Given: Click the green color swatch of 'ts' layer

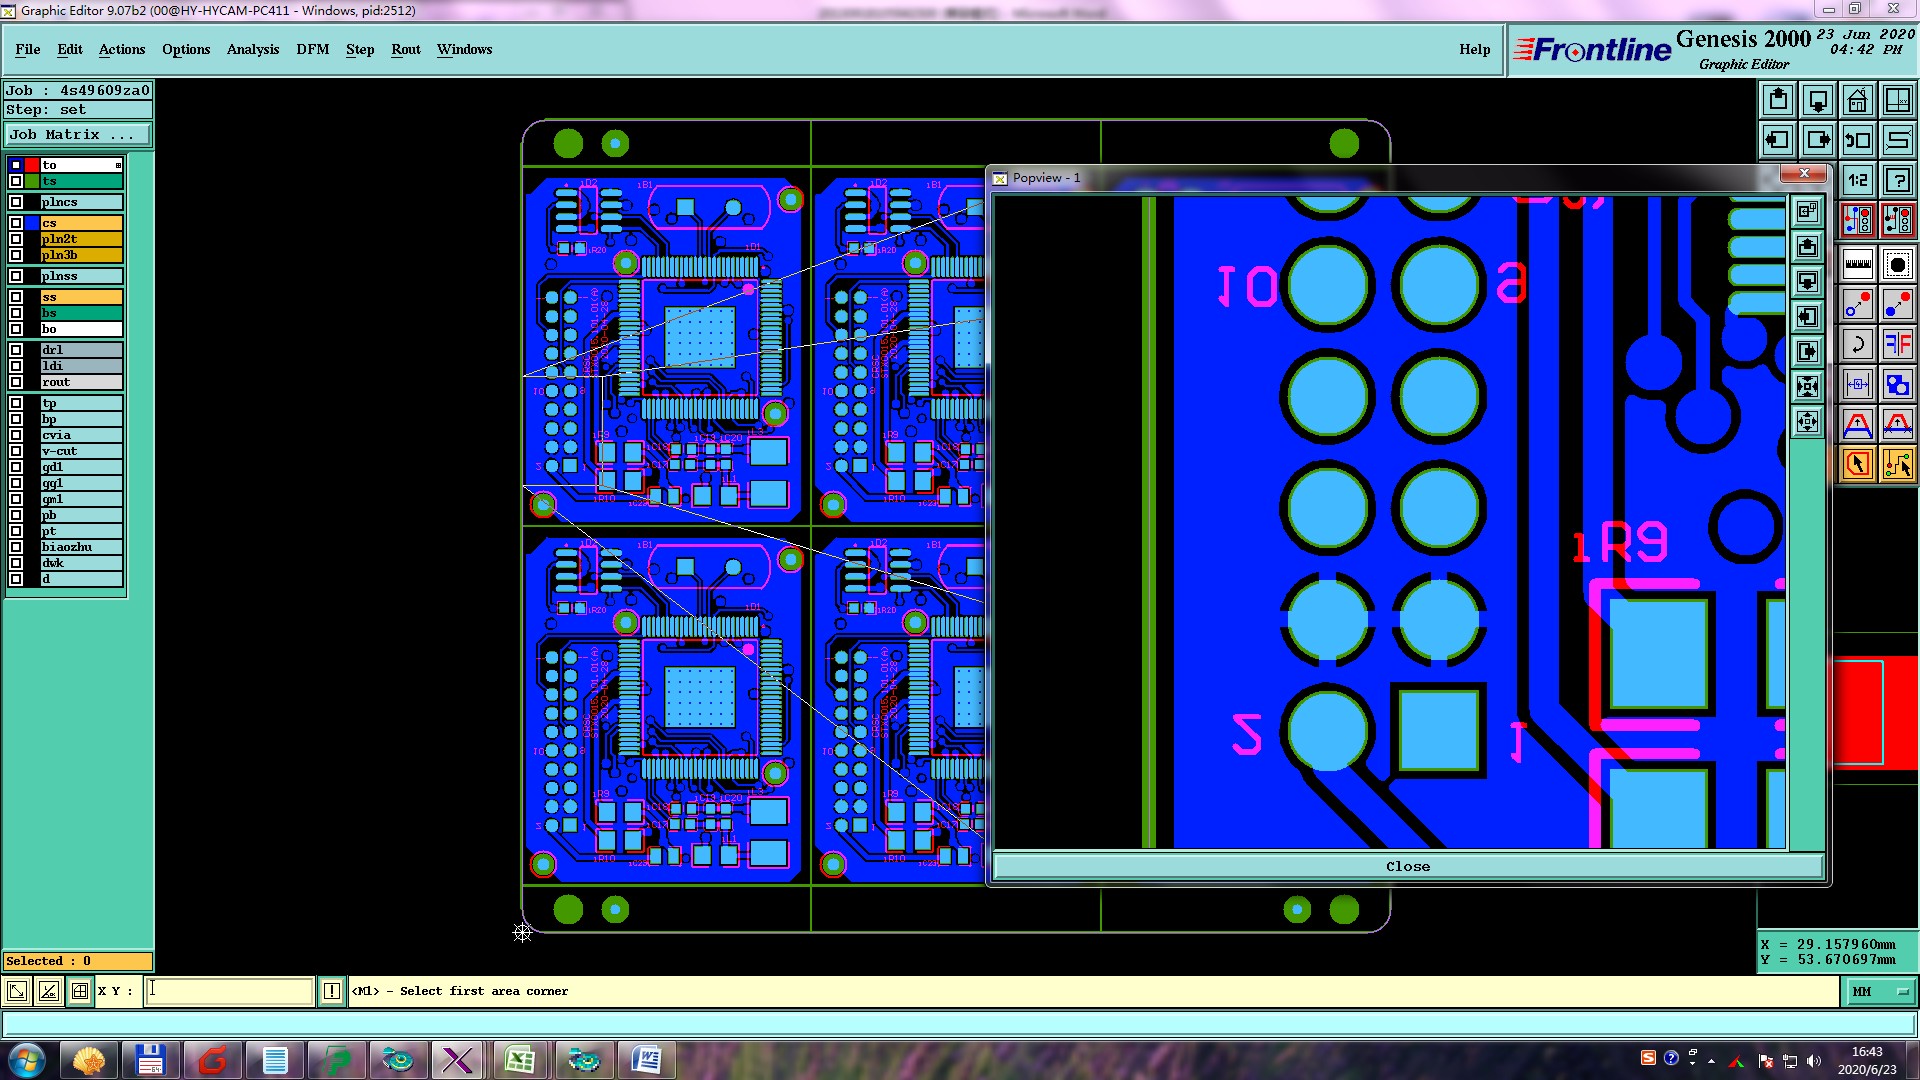Looking at the screenshot, I should coord(32,181).
